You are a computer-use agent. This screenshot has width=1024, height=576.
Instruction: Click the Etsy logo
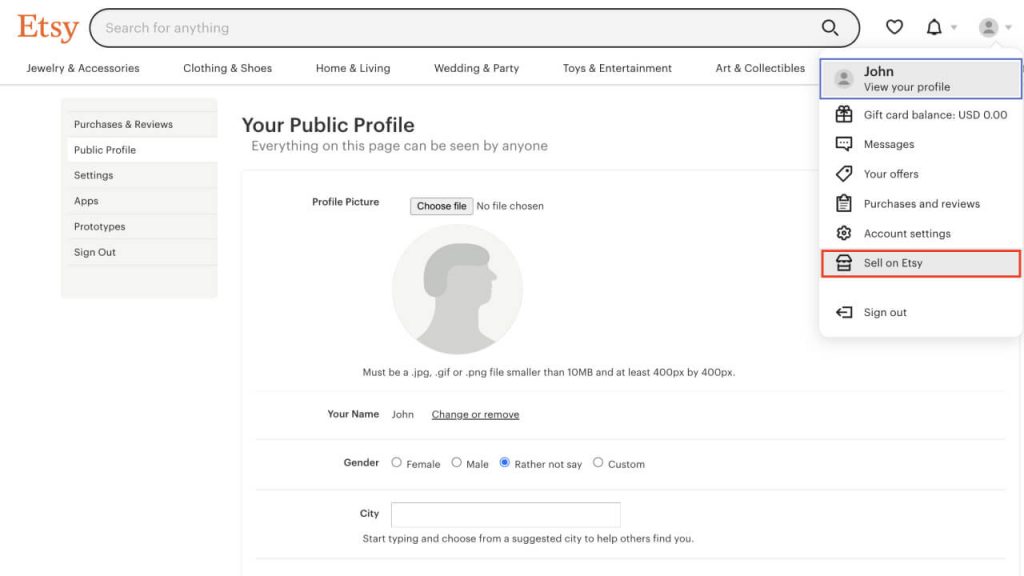pyautogui.click(x=47, y=28)
